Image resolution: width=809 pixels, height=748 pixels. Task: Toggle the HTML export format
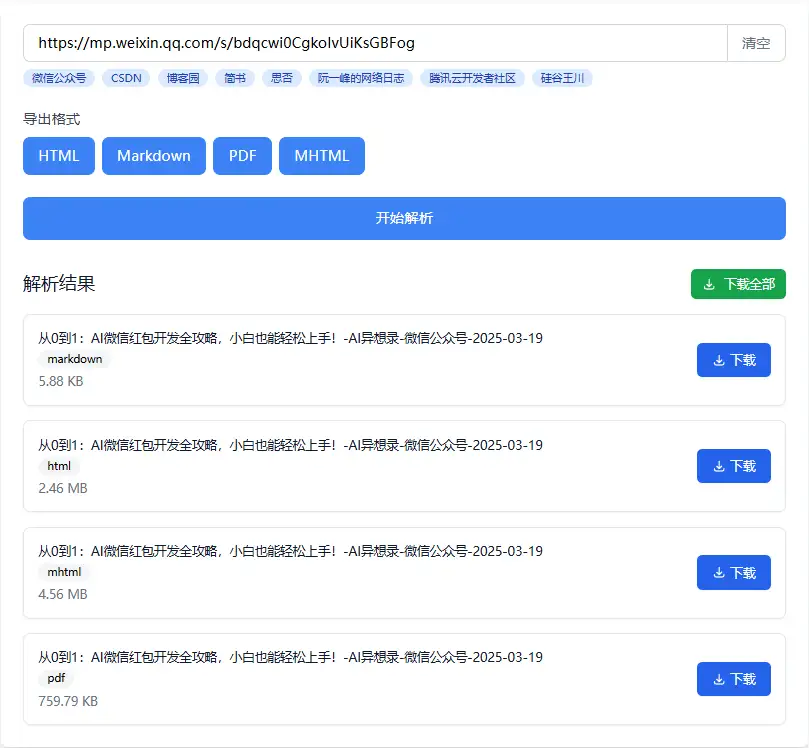tap(58, 156)
